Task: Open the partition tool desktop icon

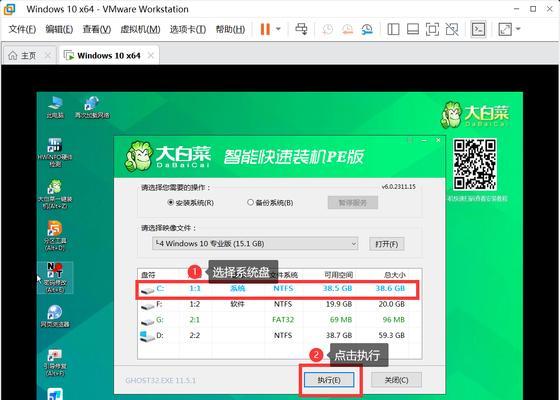Action: pos(55,235)
